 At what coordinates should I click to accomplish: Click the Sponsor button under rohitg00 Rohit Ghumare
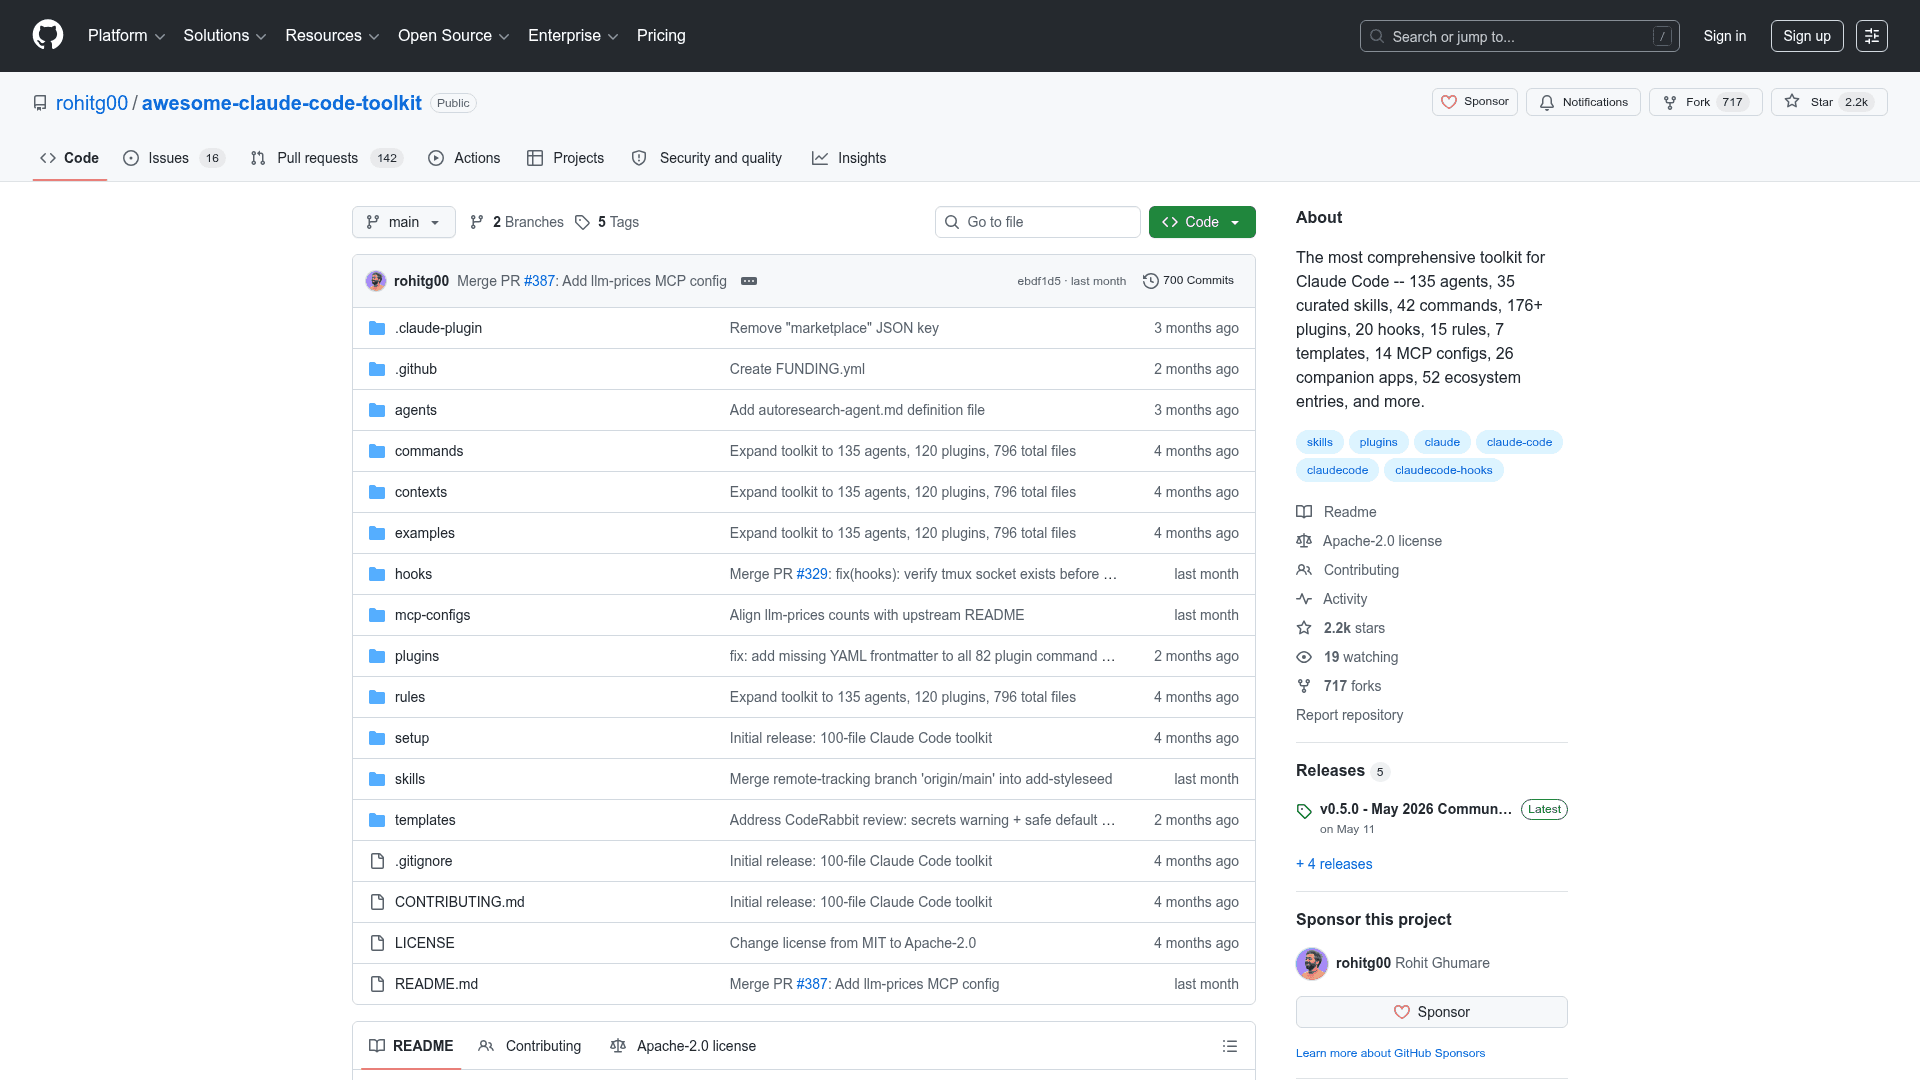pyautogui.click(x=1432, y=1012)
